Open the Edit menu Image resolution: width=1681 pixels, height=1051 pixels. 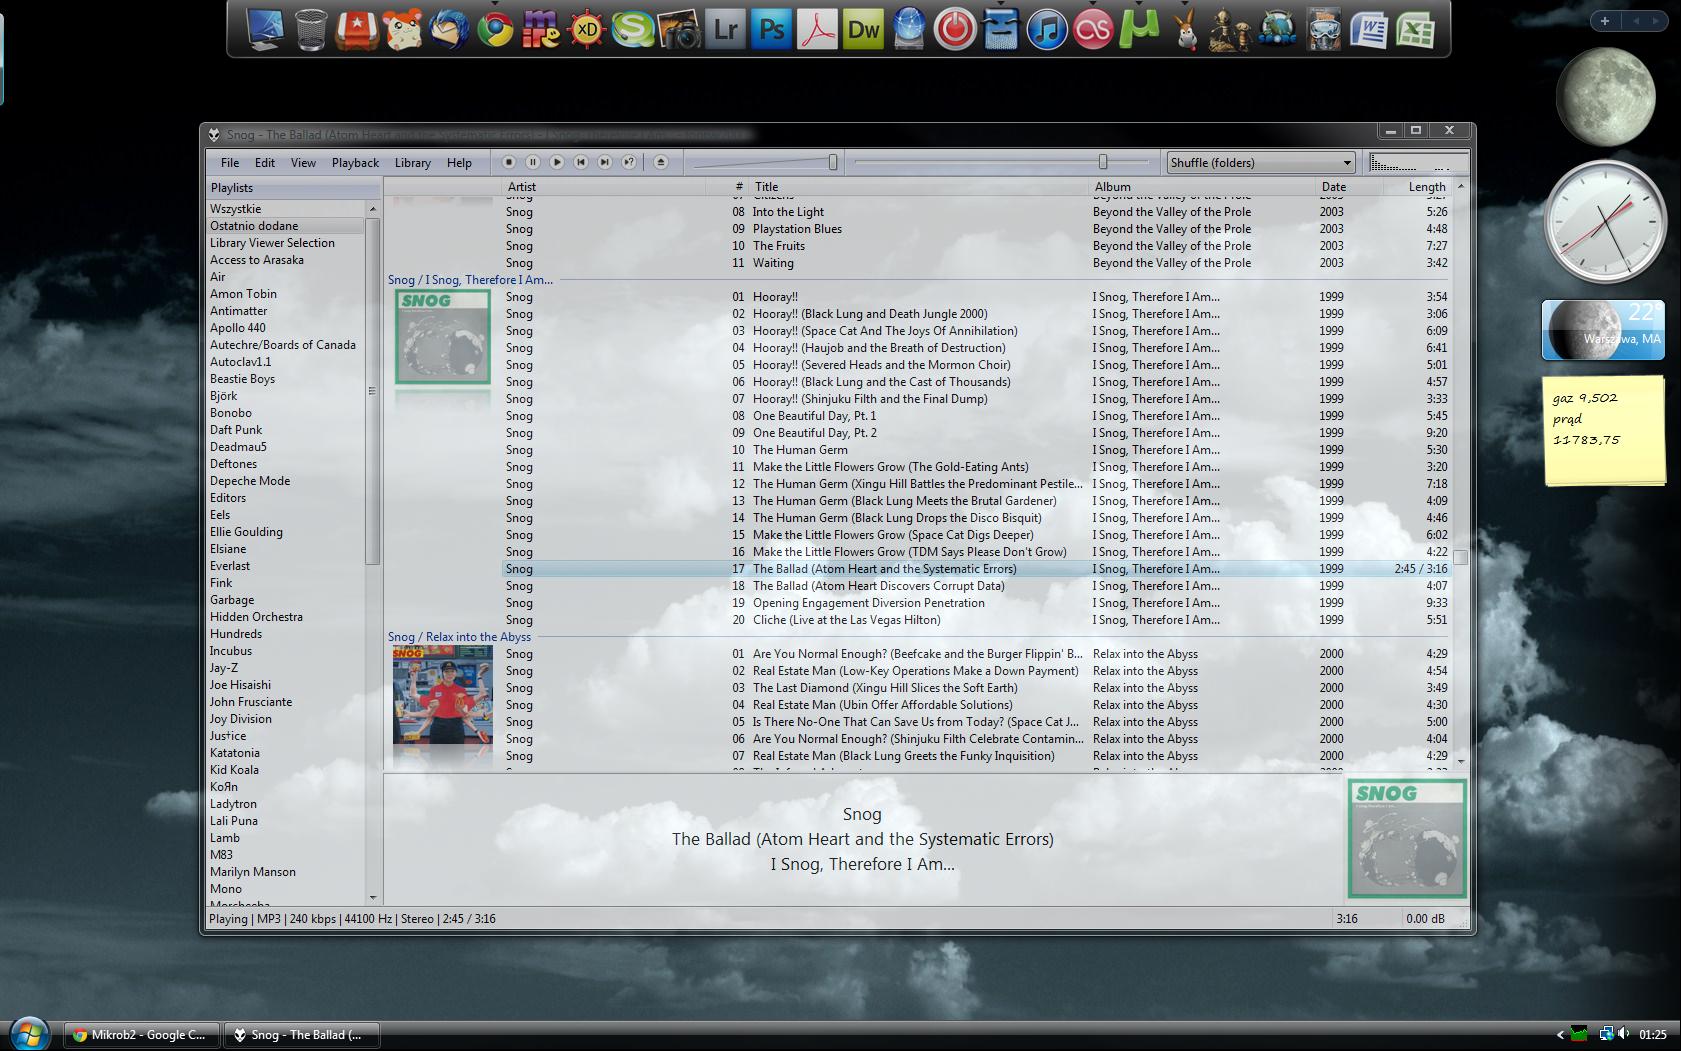[265, 163]
